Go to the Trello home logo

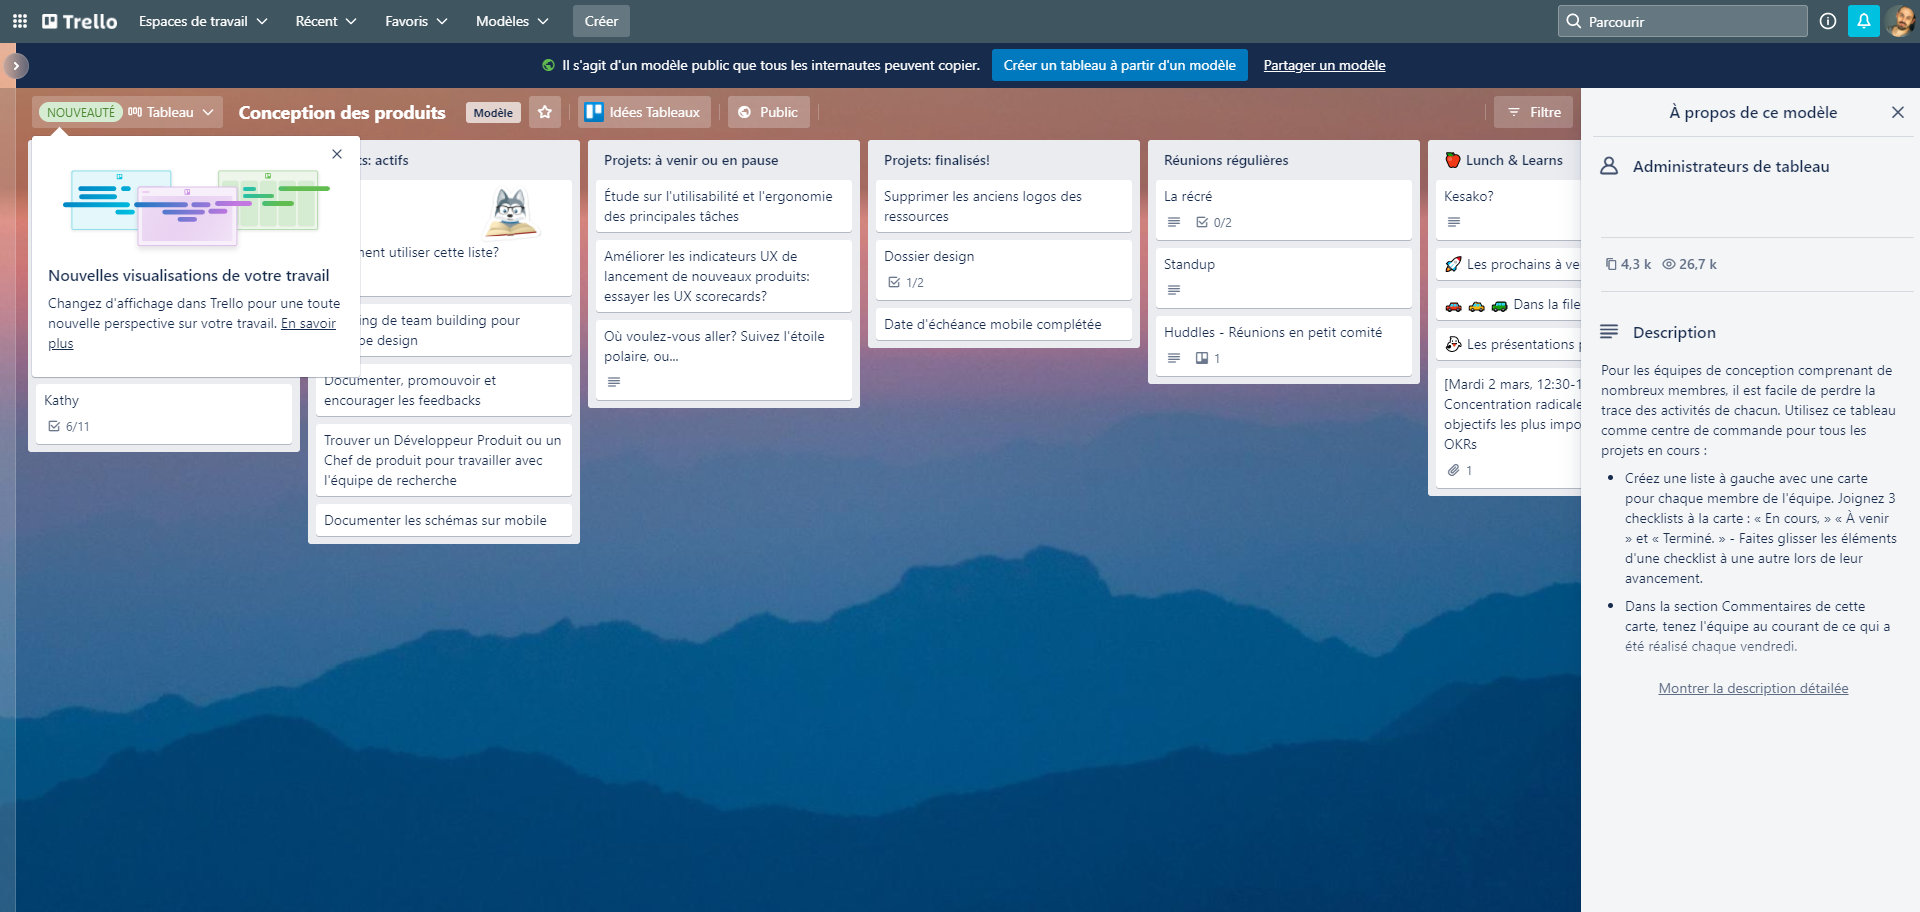[x=79, y=21]
